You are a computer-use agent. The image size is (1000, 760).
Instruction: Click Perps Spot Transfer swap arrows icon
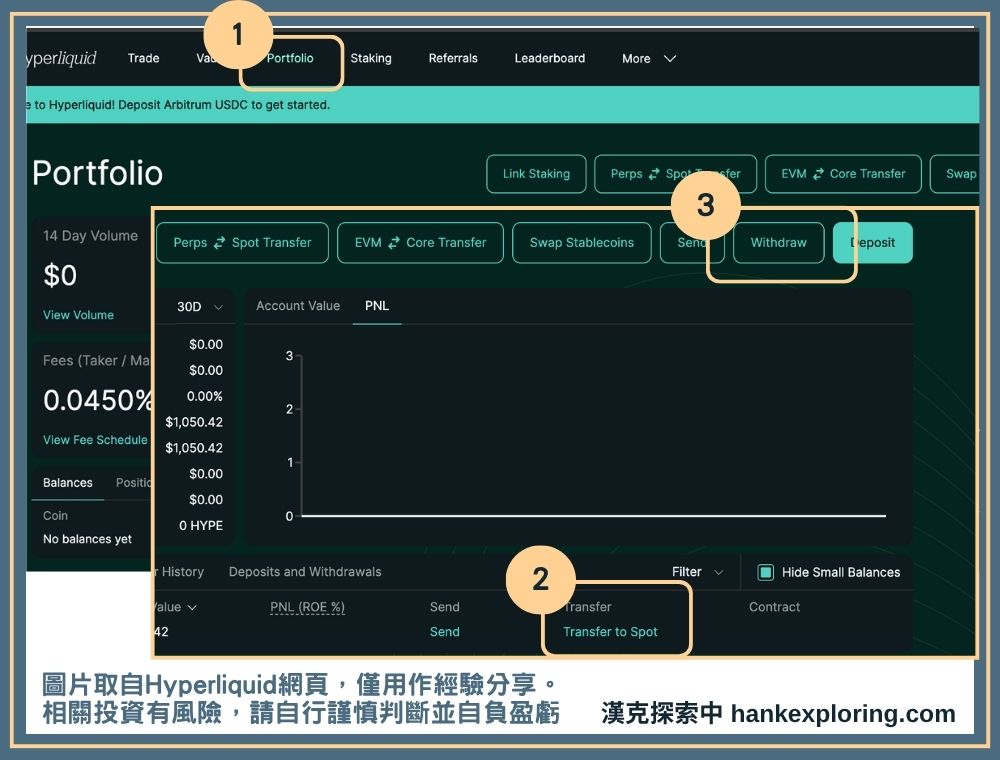click(219, 243)
